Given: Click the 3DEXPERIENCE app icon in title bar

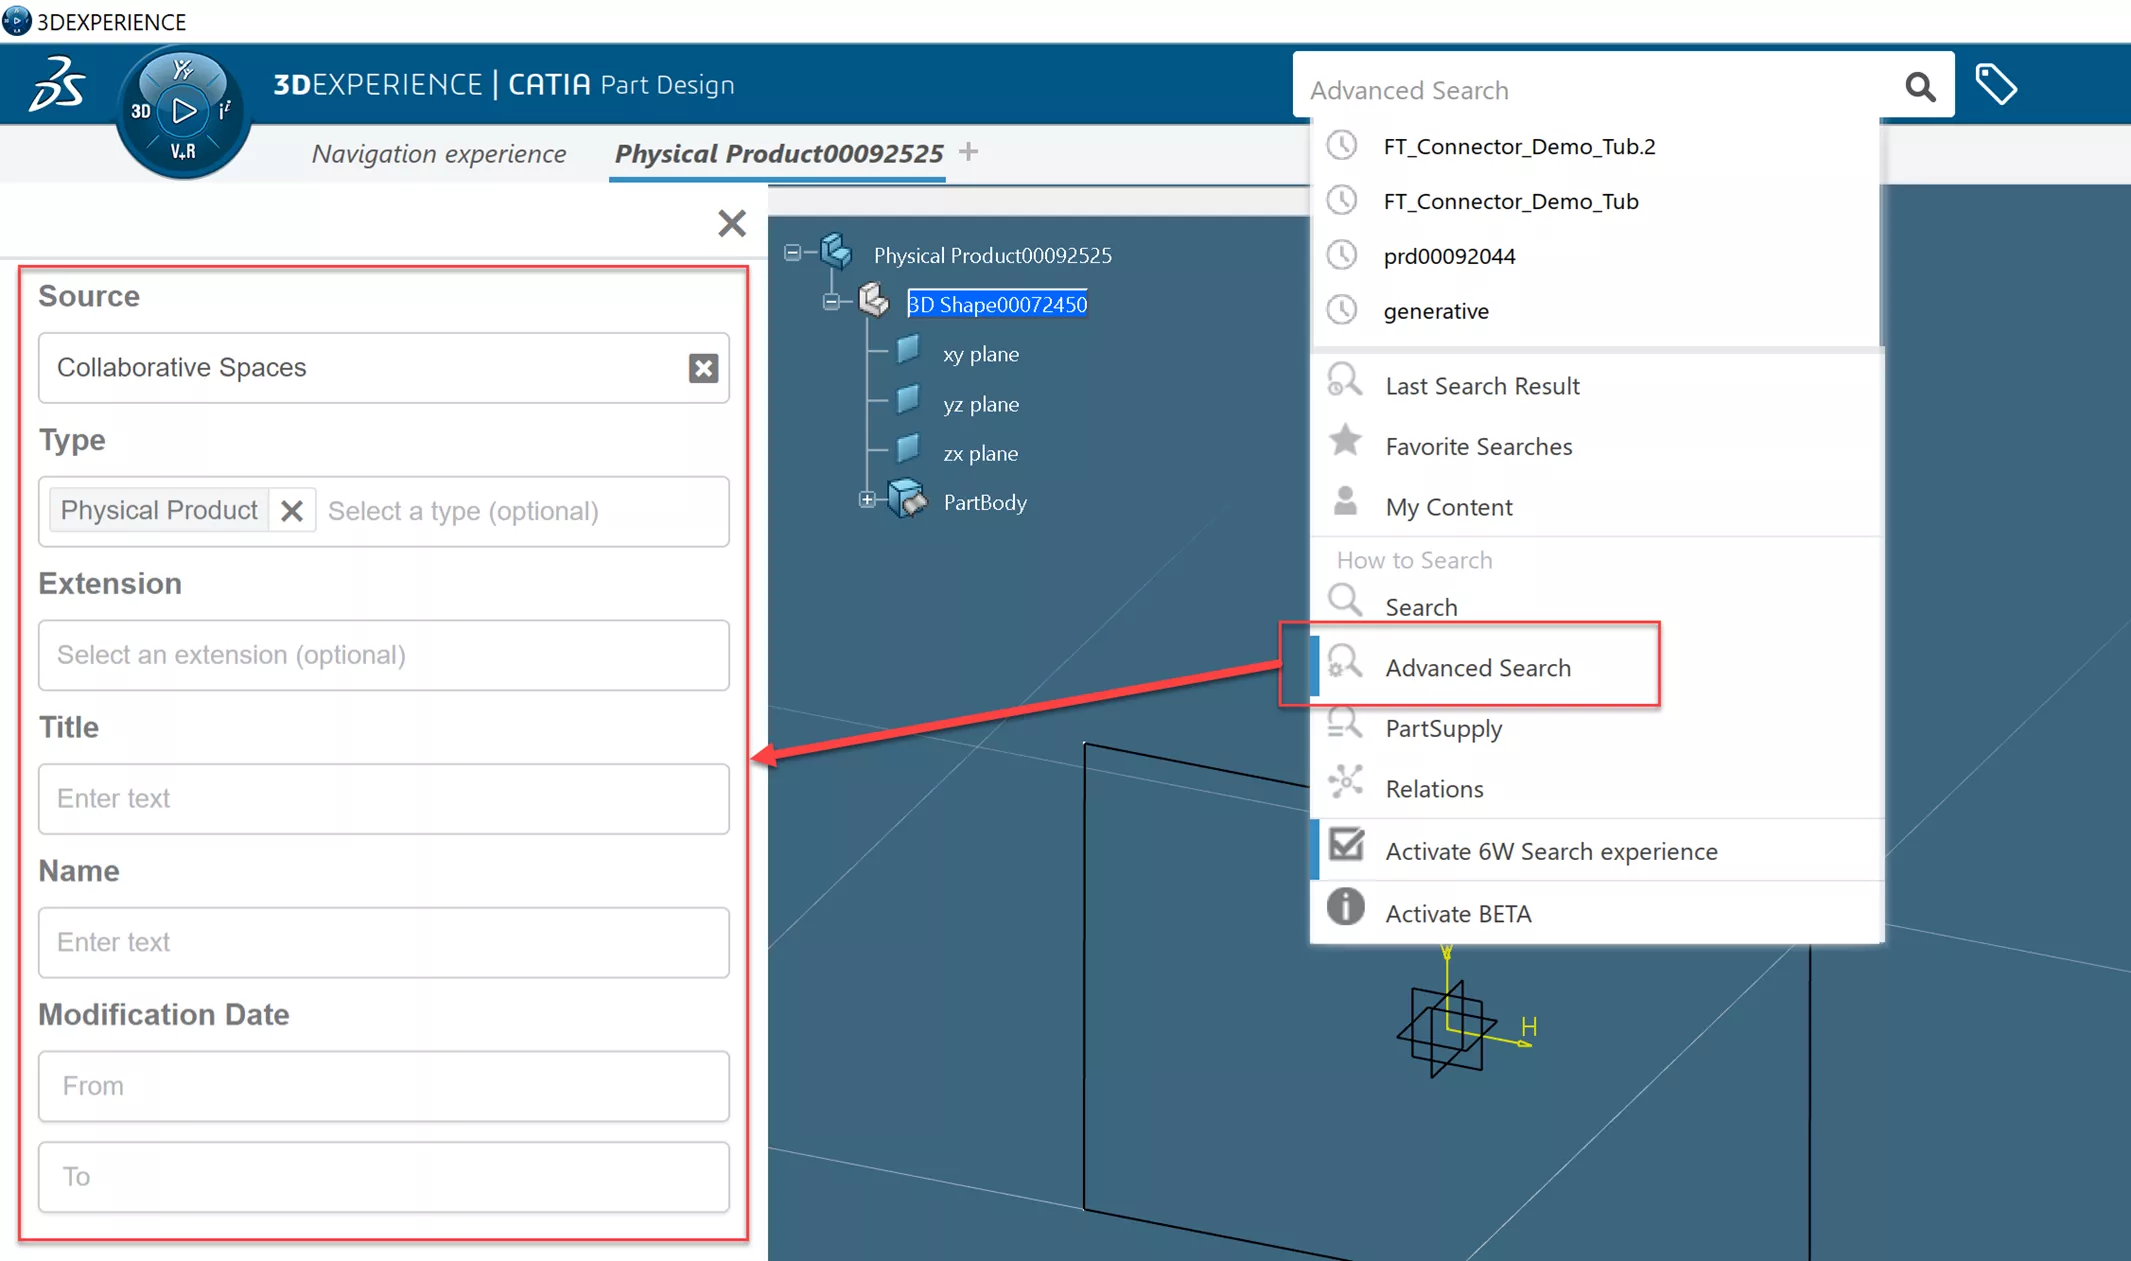Looking at the screenshot, I should pos(16,20).
